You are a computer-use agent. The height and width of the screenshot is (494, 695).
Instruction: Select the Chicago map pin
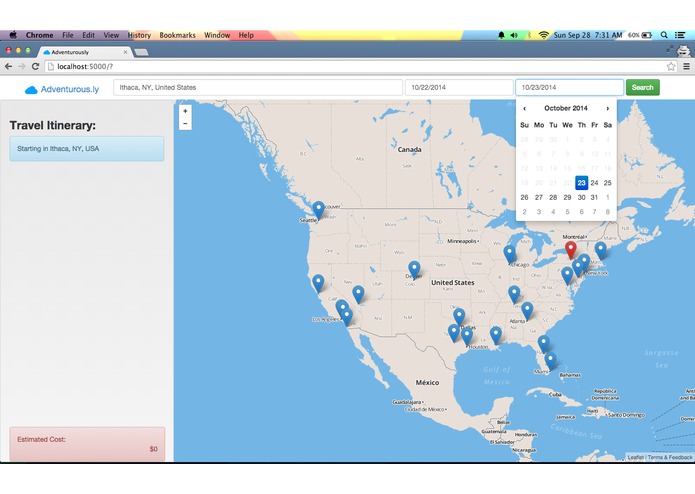pos(510,255)
